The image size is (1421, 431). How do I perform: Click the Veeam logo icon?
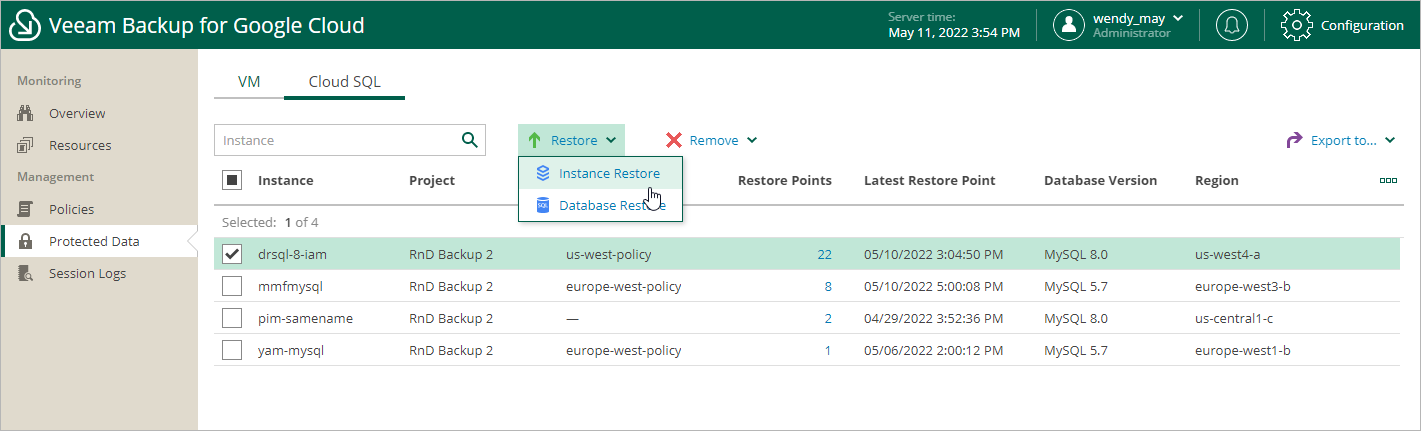(x=25, y=25)
